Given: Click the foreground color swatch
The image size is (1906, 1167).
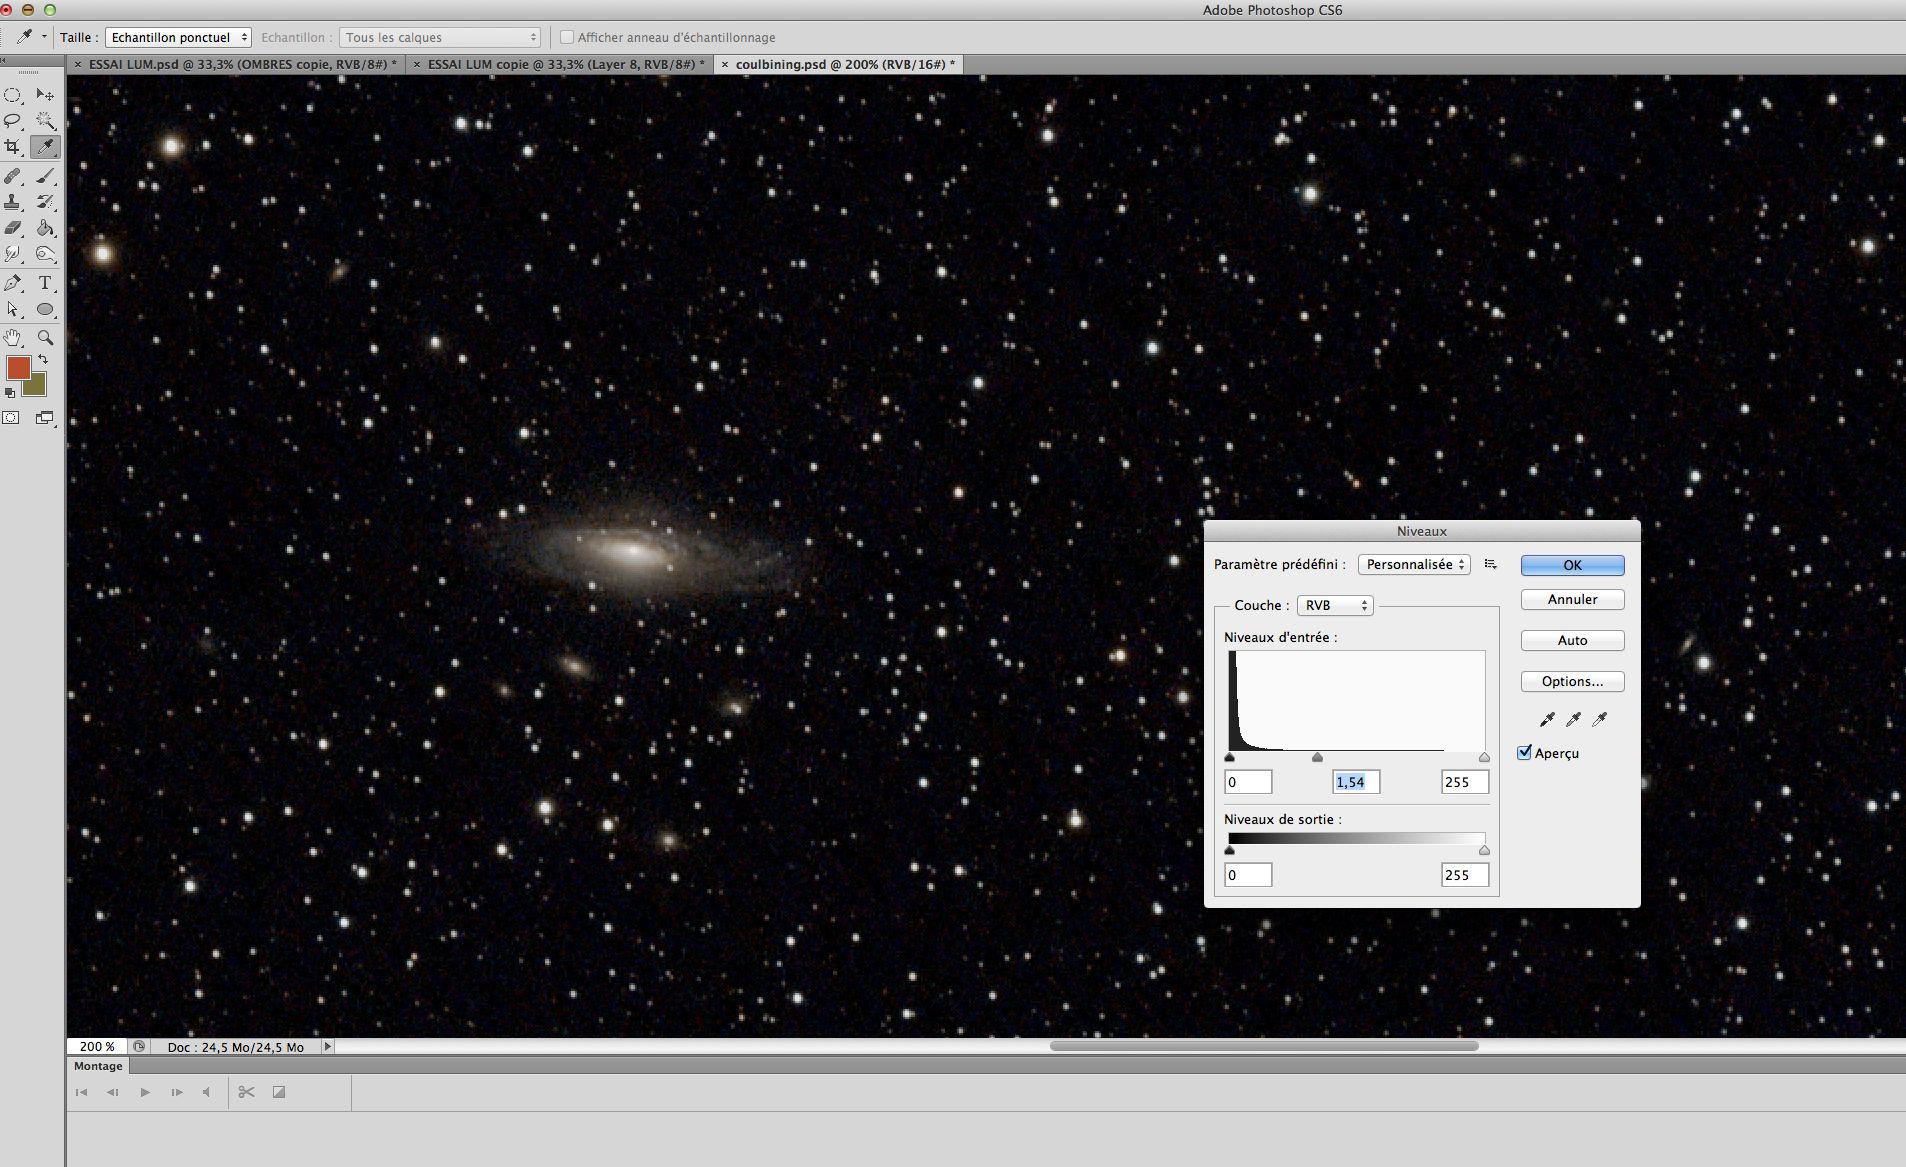Looking at the screenshot, I should (17, 368).
